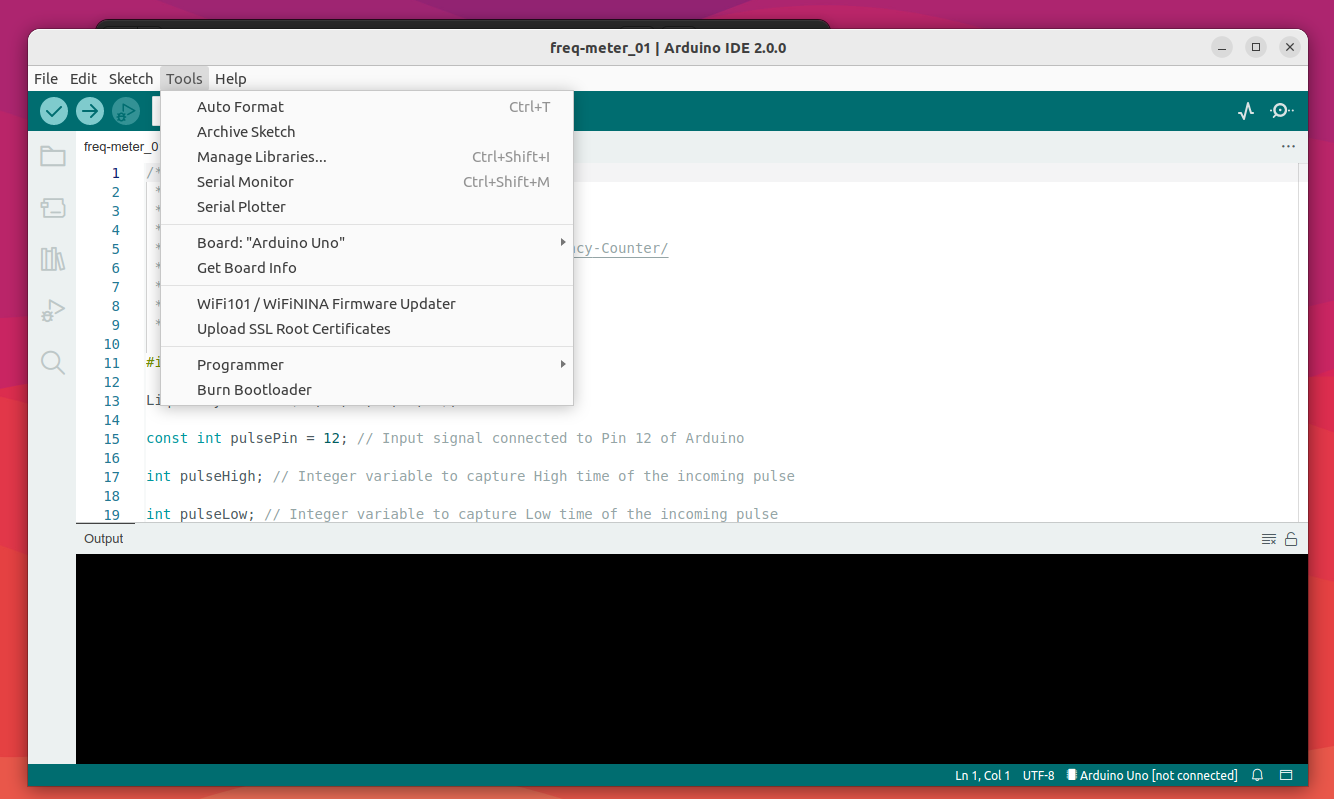Click inside the black Output console area
Viewport: 1334px width, 799px height.
(x=692, y=659)
